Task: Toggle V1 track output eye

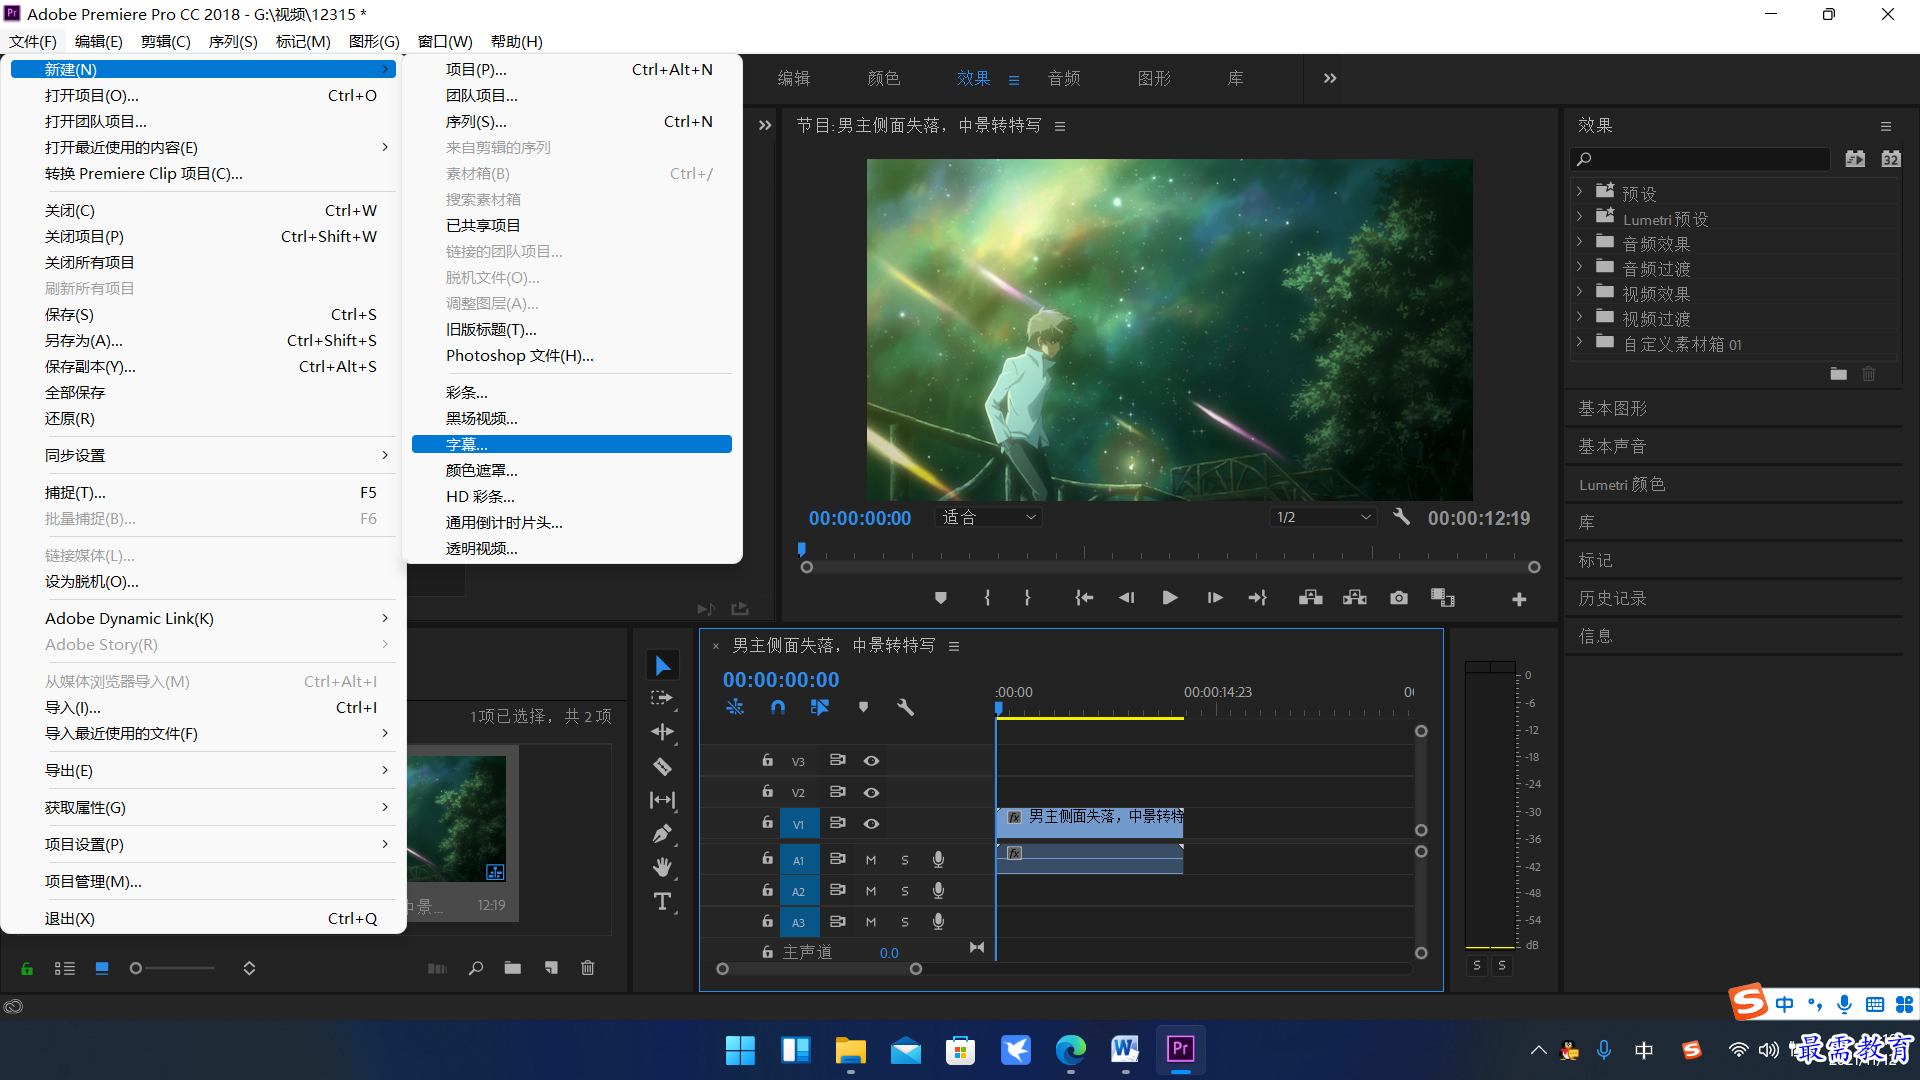Action: [871, 824]
